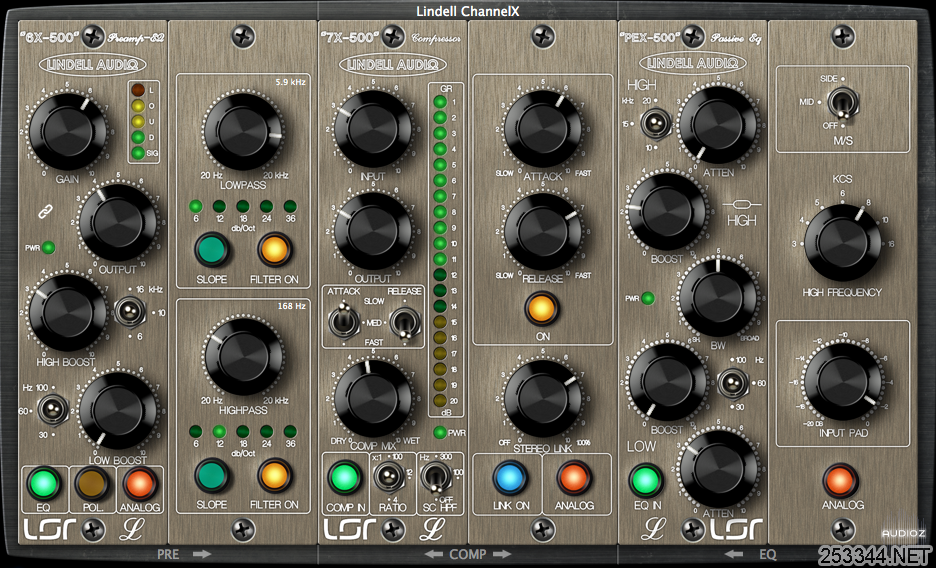Click the 7X-500 Lindell Audio logo
The image size is (936, 568).
393,64
